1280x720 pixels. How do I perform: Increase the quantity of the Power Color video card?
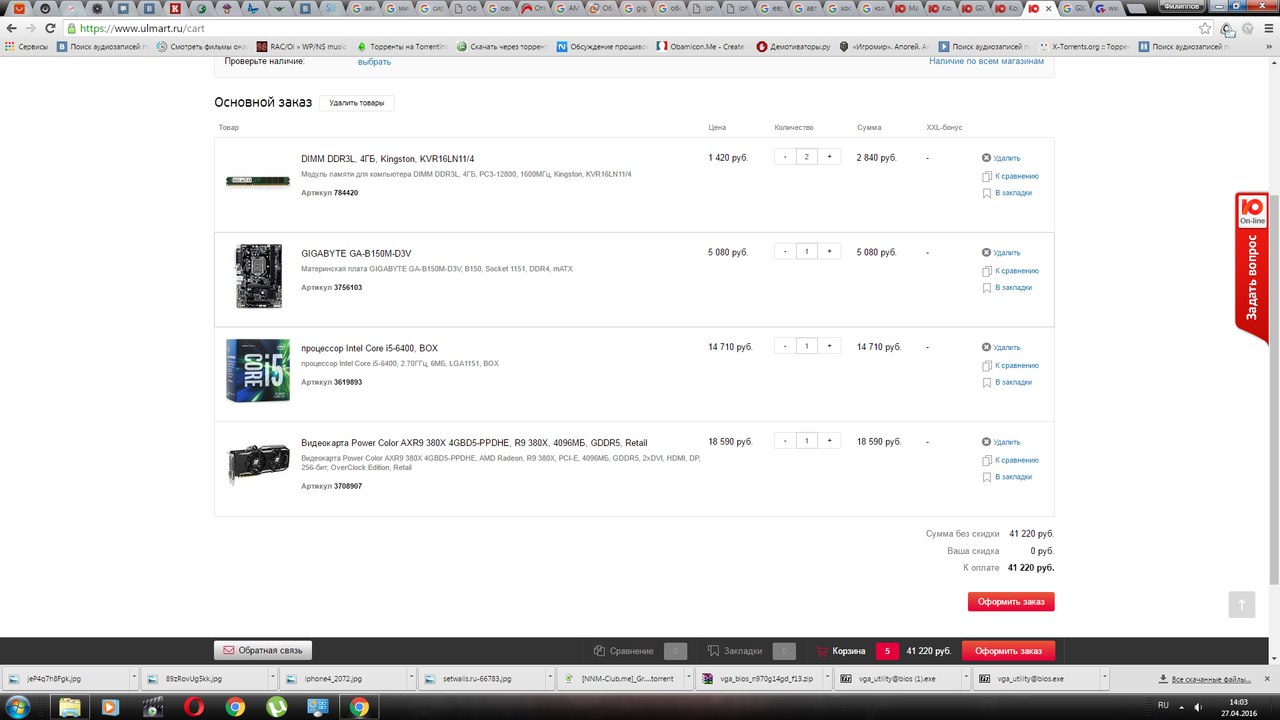click(829, 441)
